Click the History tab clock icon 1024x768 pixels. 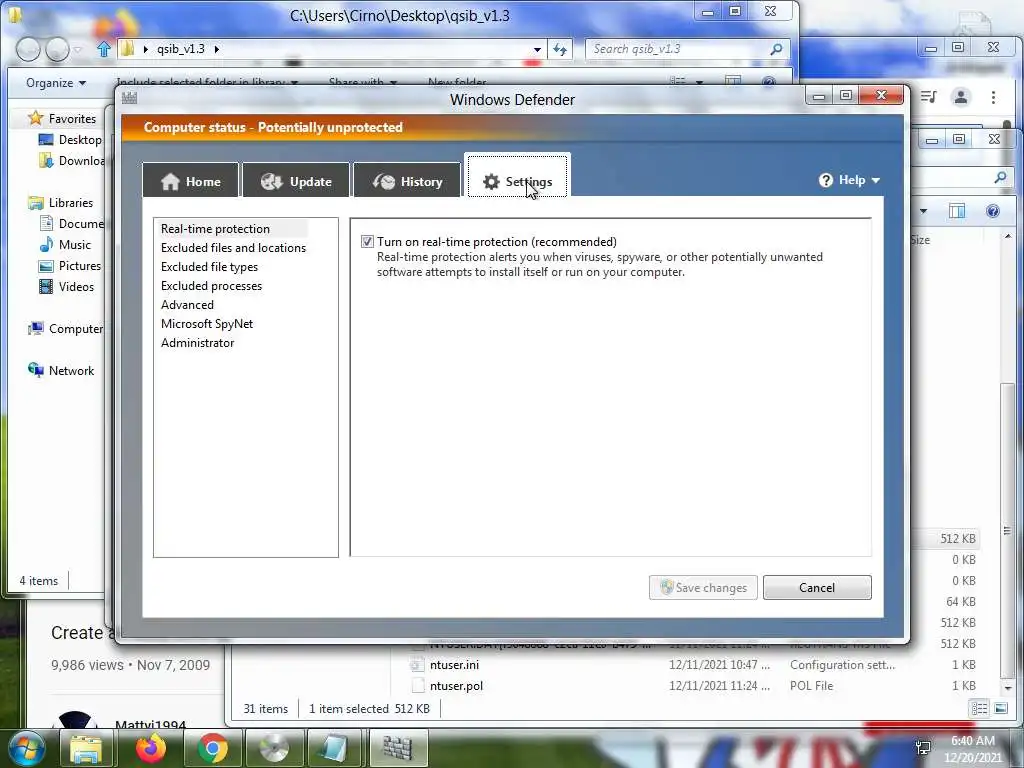384,182
